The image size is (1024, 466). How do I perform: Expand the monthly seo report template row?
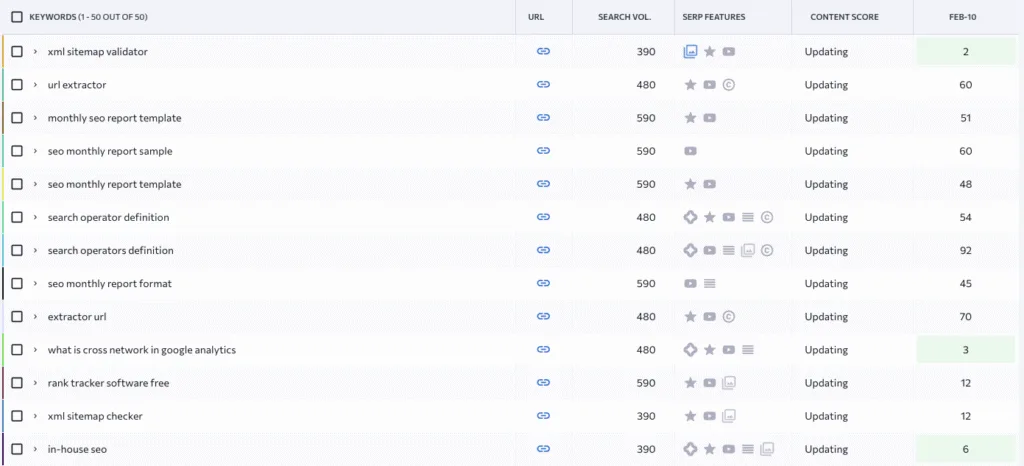pyautogui.click(x=35, y=118)
